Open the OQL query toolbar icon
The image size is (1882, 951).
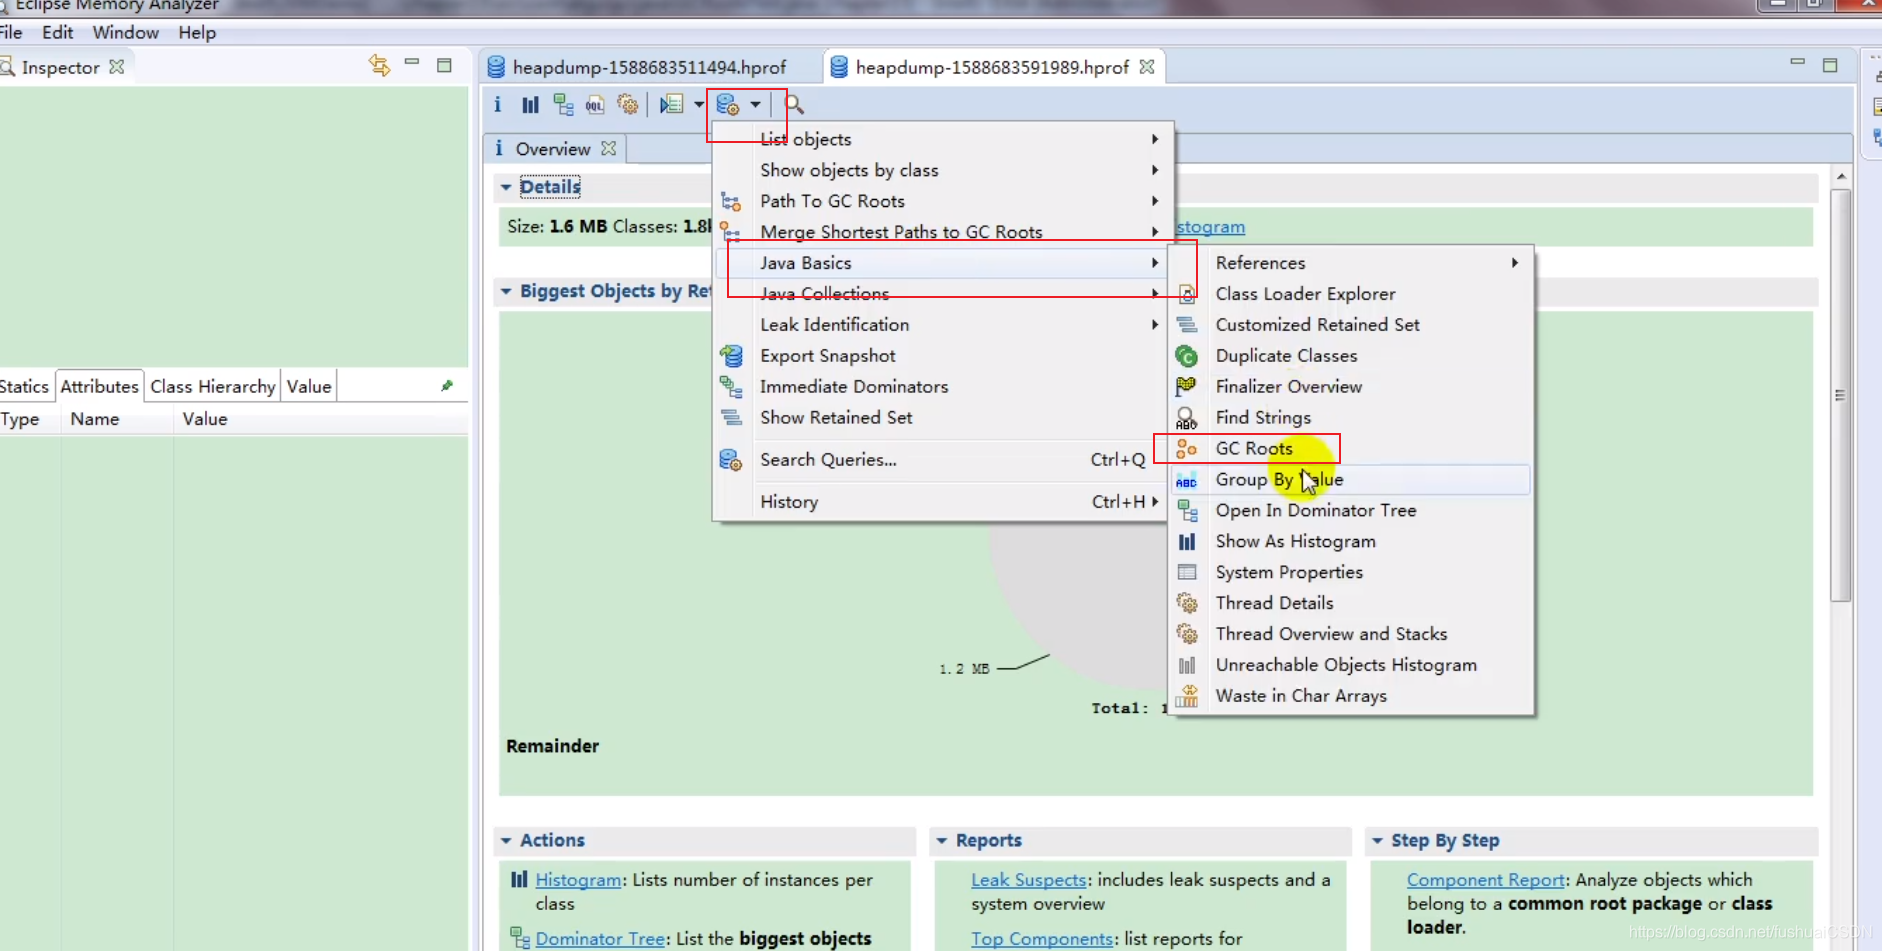pyautogui.click(x=595, y=104)
